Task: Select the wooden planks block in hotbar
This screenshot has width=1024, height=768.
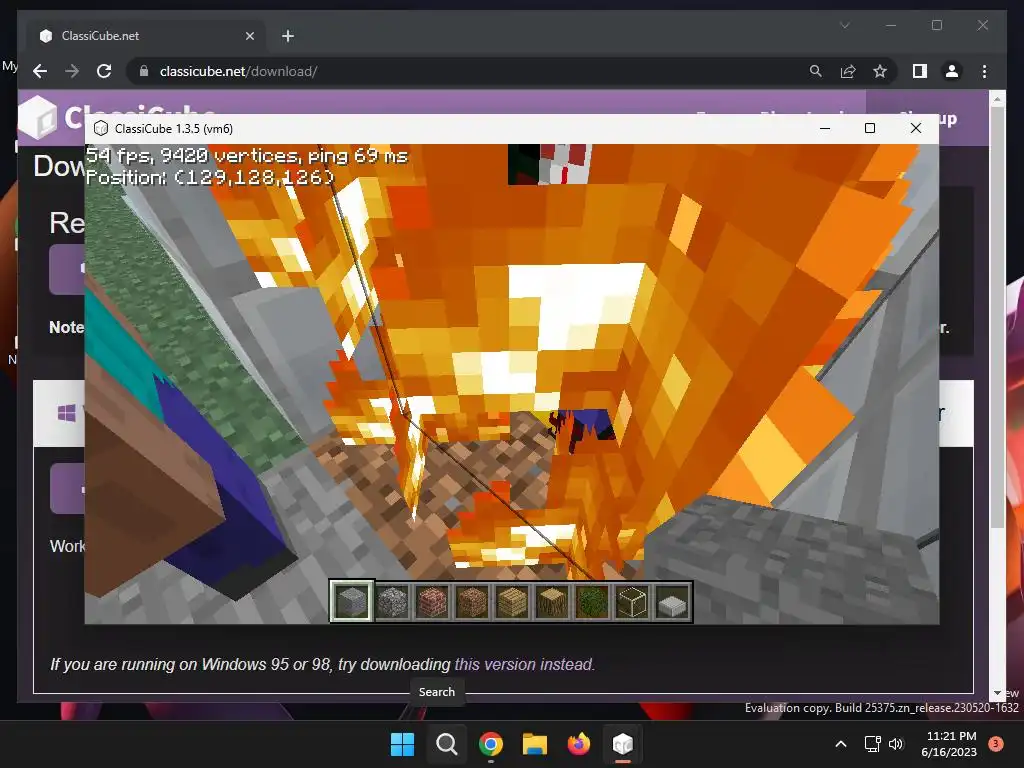Action: coord(511,601)
